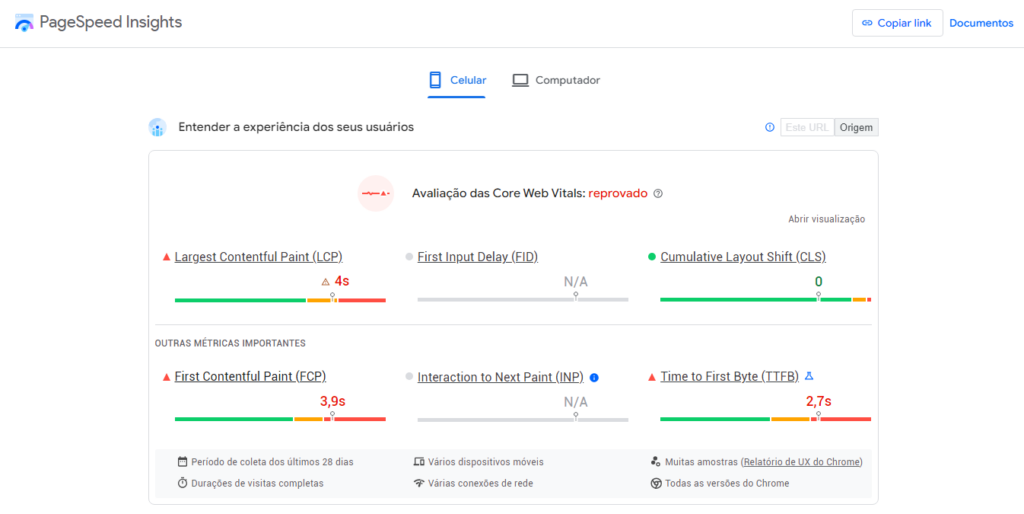Click the CLS value 0

pyautogui.click(x=818, y=281)
